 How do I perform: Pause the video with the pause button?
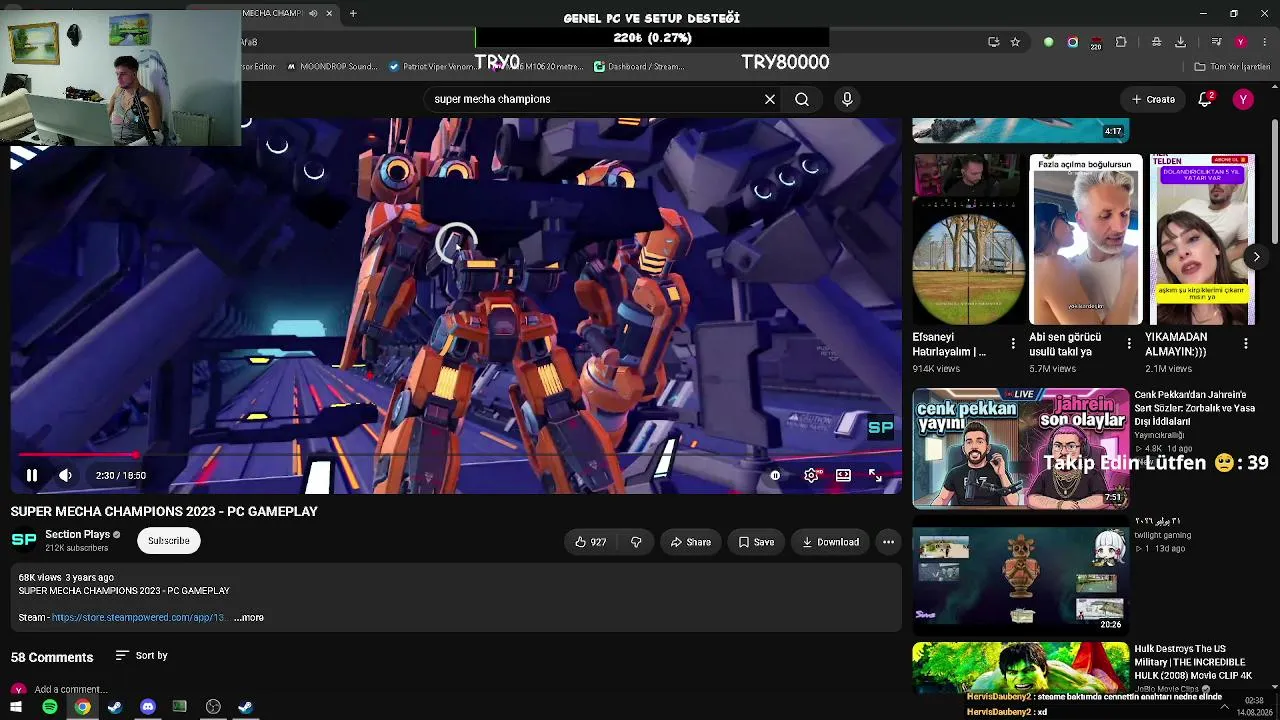32,476
